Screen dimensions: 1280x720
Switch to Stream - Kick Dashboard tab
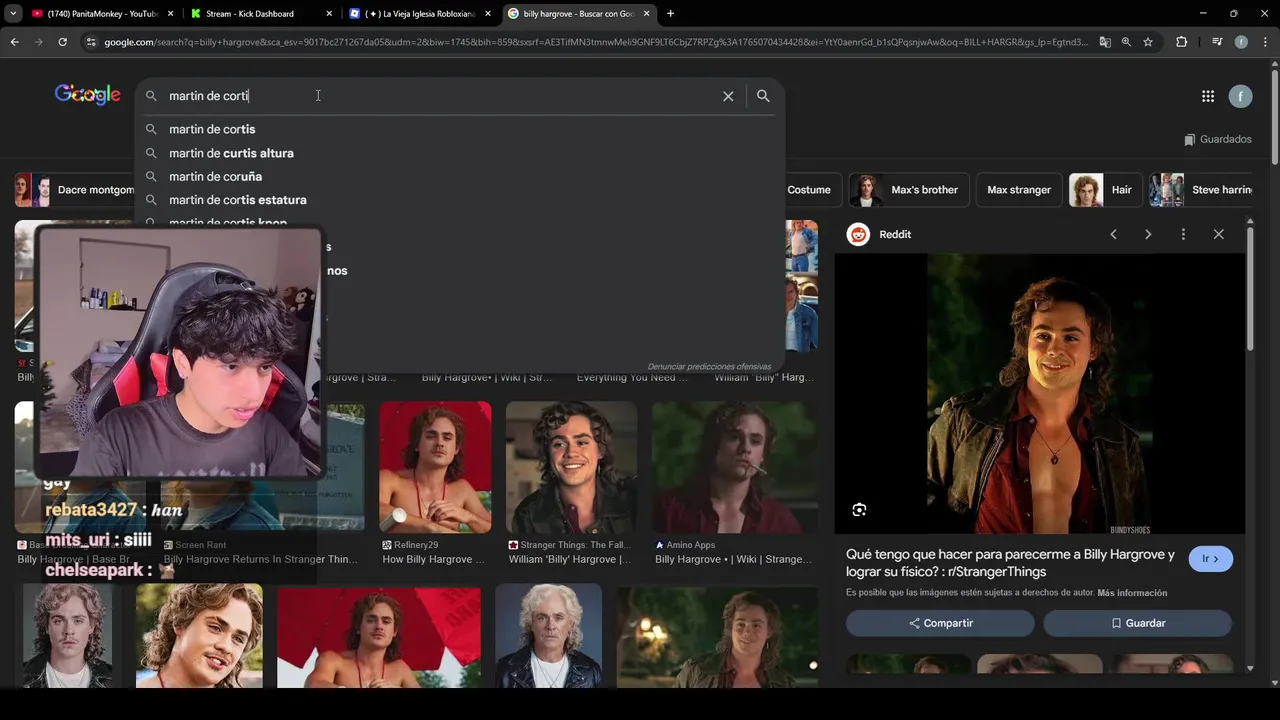252,14
